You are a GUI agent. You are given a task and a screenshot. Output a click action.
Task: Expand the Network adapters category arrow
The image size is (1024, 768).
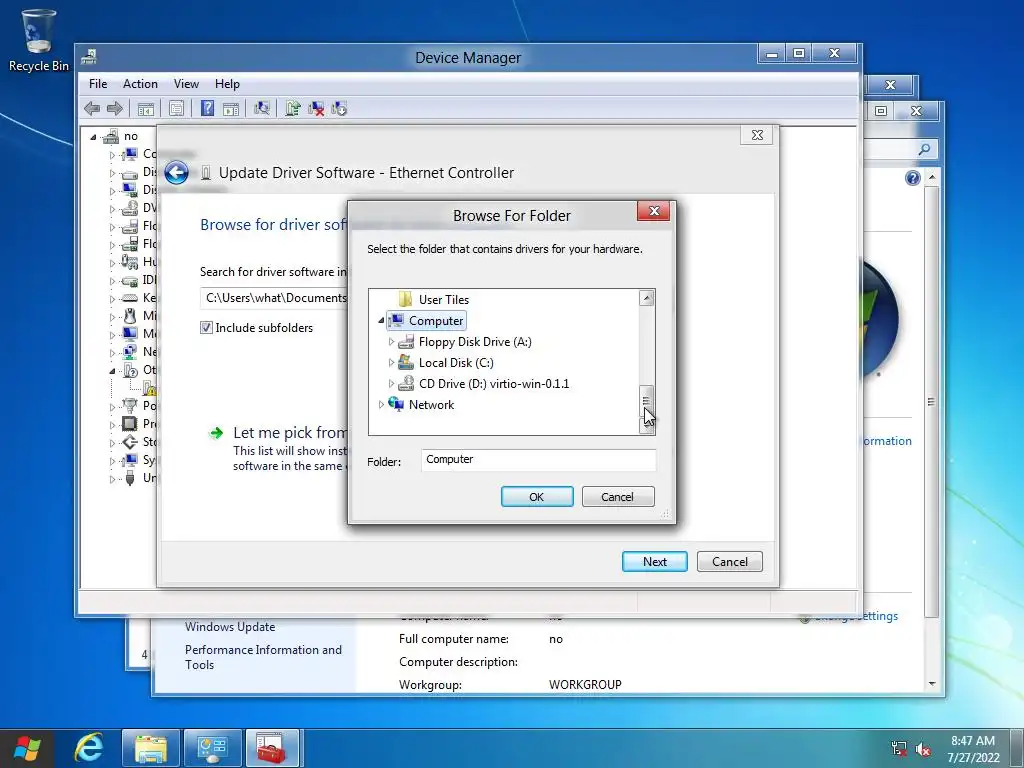pos(112,353)
